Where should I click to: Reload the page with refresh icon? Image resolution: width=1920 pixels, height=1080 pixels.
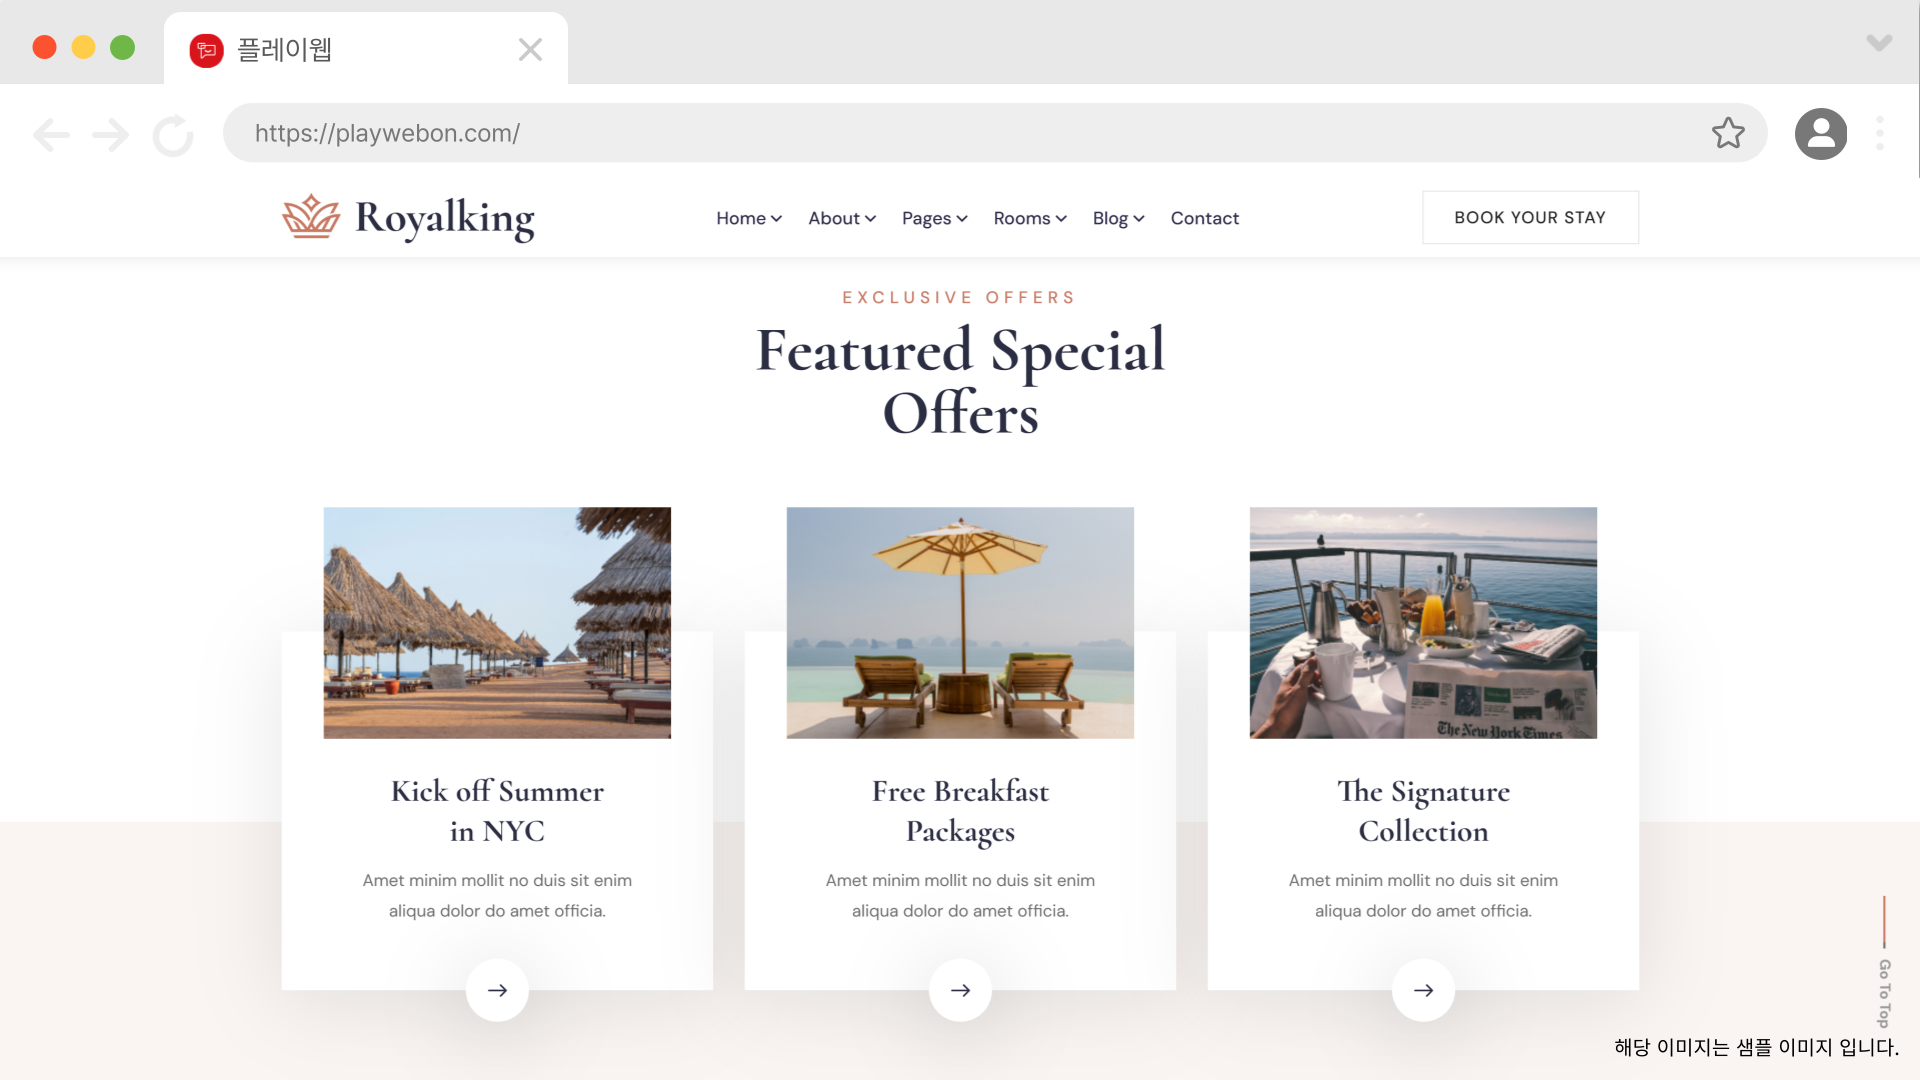tap(173, 135)
